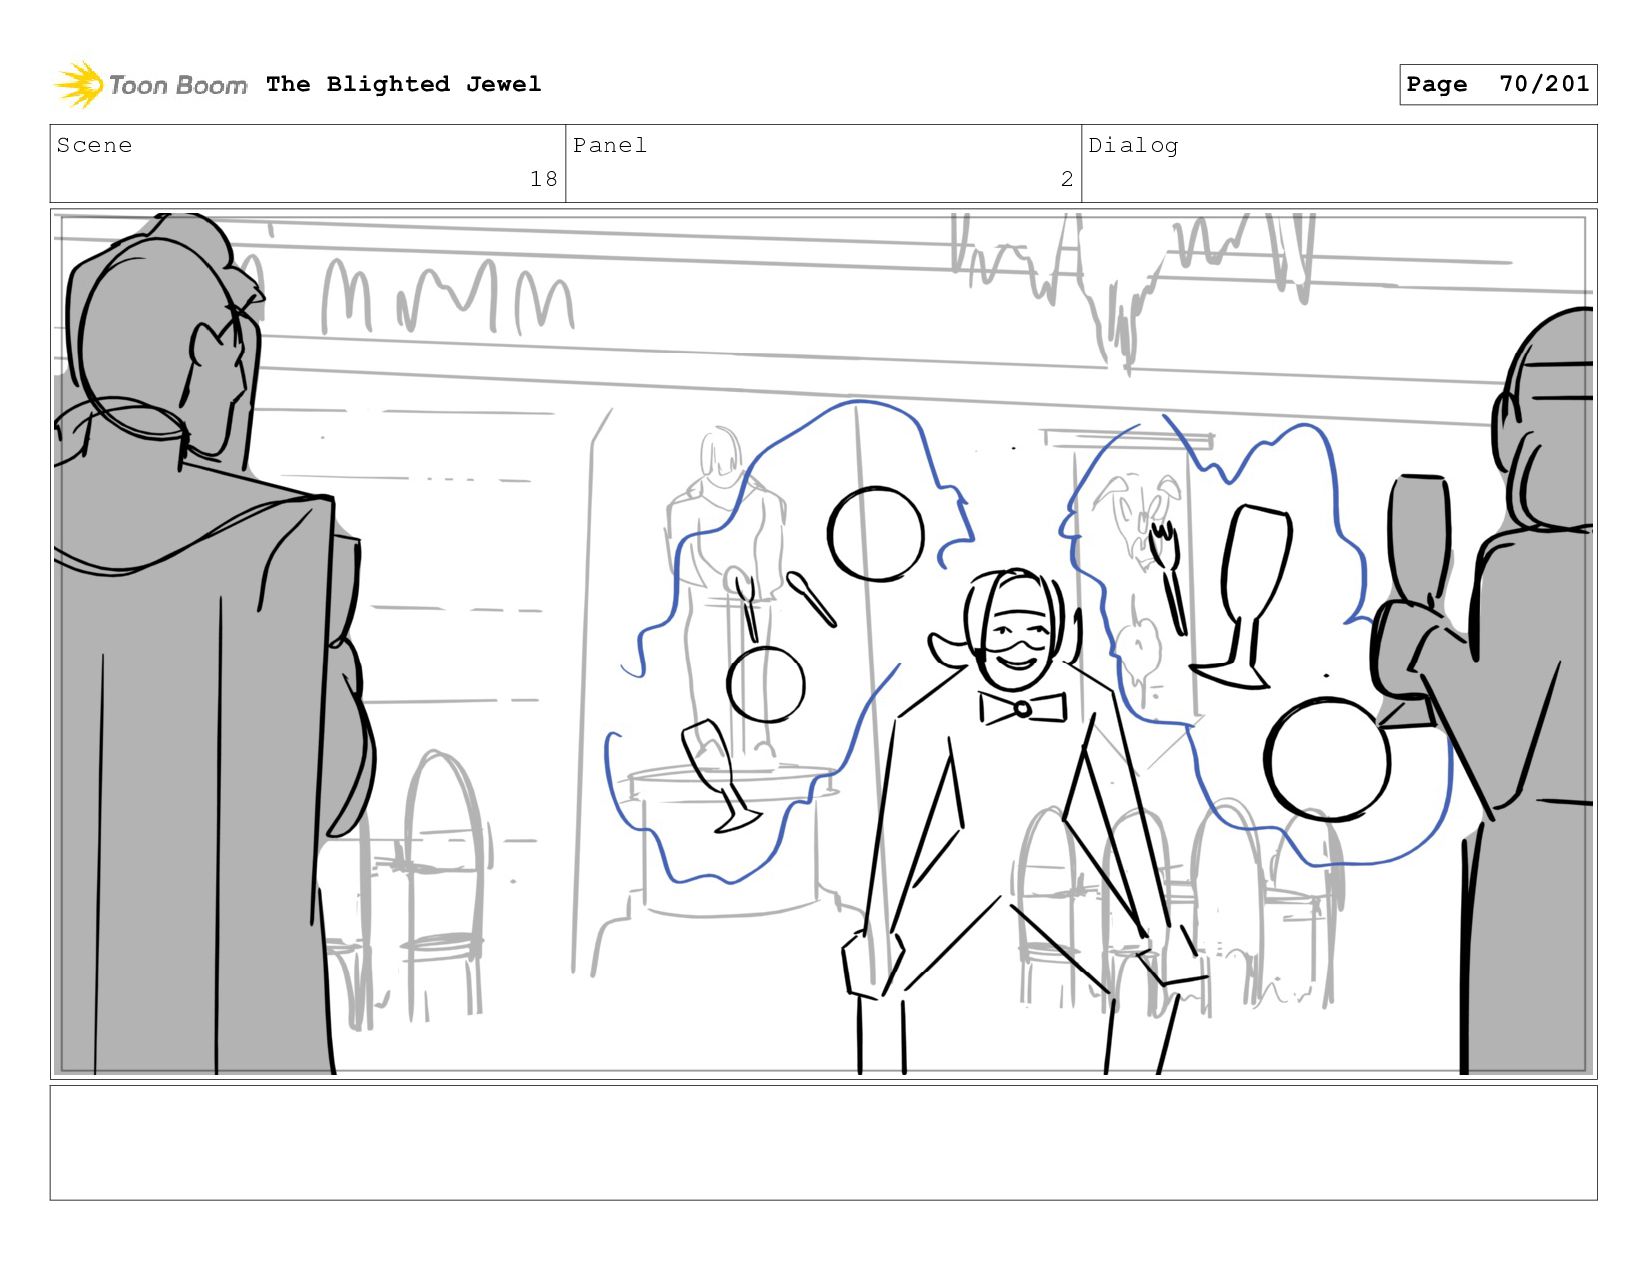Select scene number '18'
This screenshot has height=1275, width=1650.
[x=543, y=179]
